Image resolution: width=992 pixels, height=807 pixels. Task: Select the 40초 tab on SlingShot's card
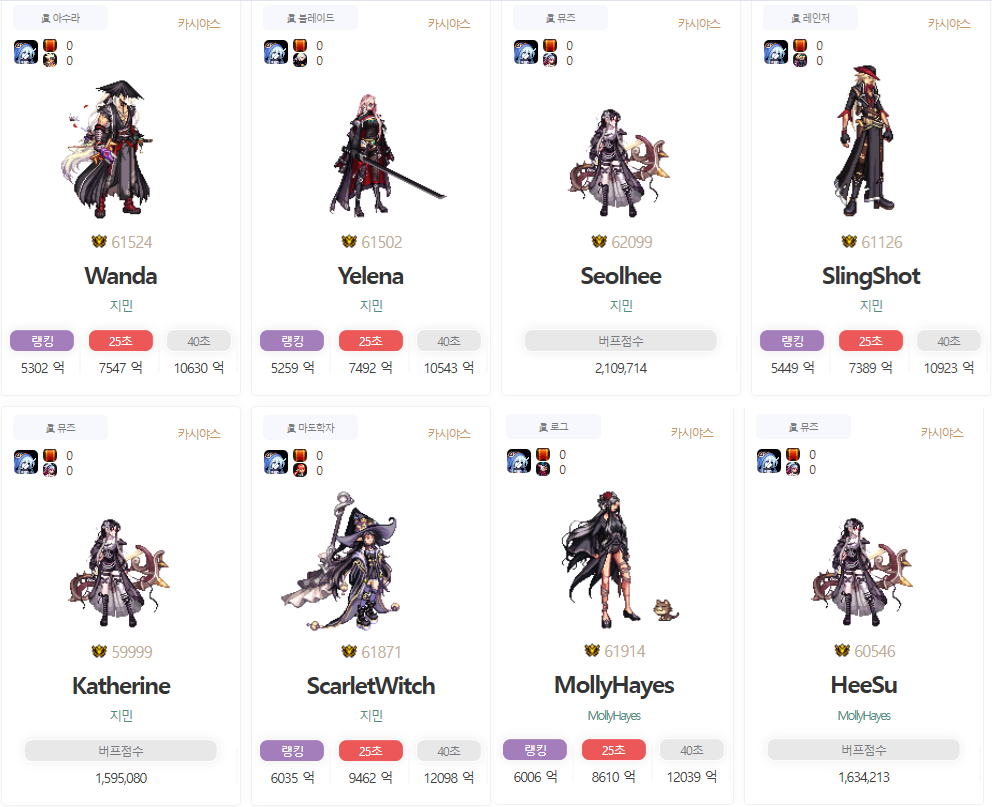pyautogui.click(x=948, y=341)
